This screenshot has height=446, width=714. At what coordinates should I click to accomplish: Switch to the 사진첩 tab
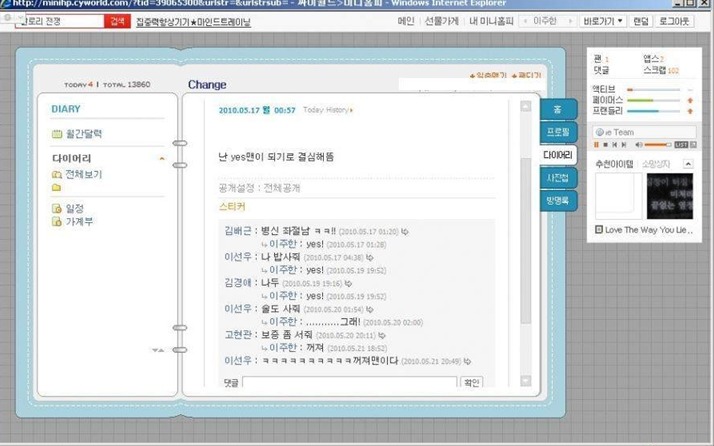(557, 177)
